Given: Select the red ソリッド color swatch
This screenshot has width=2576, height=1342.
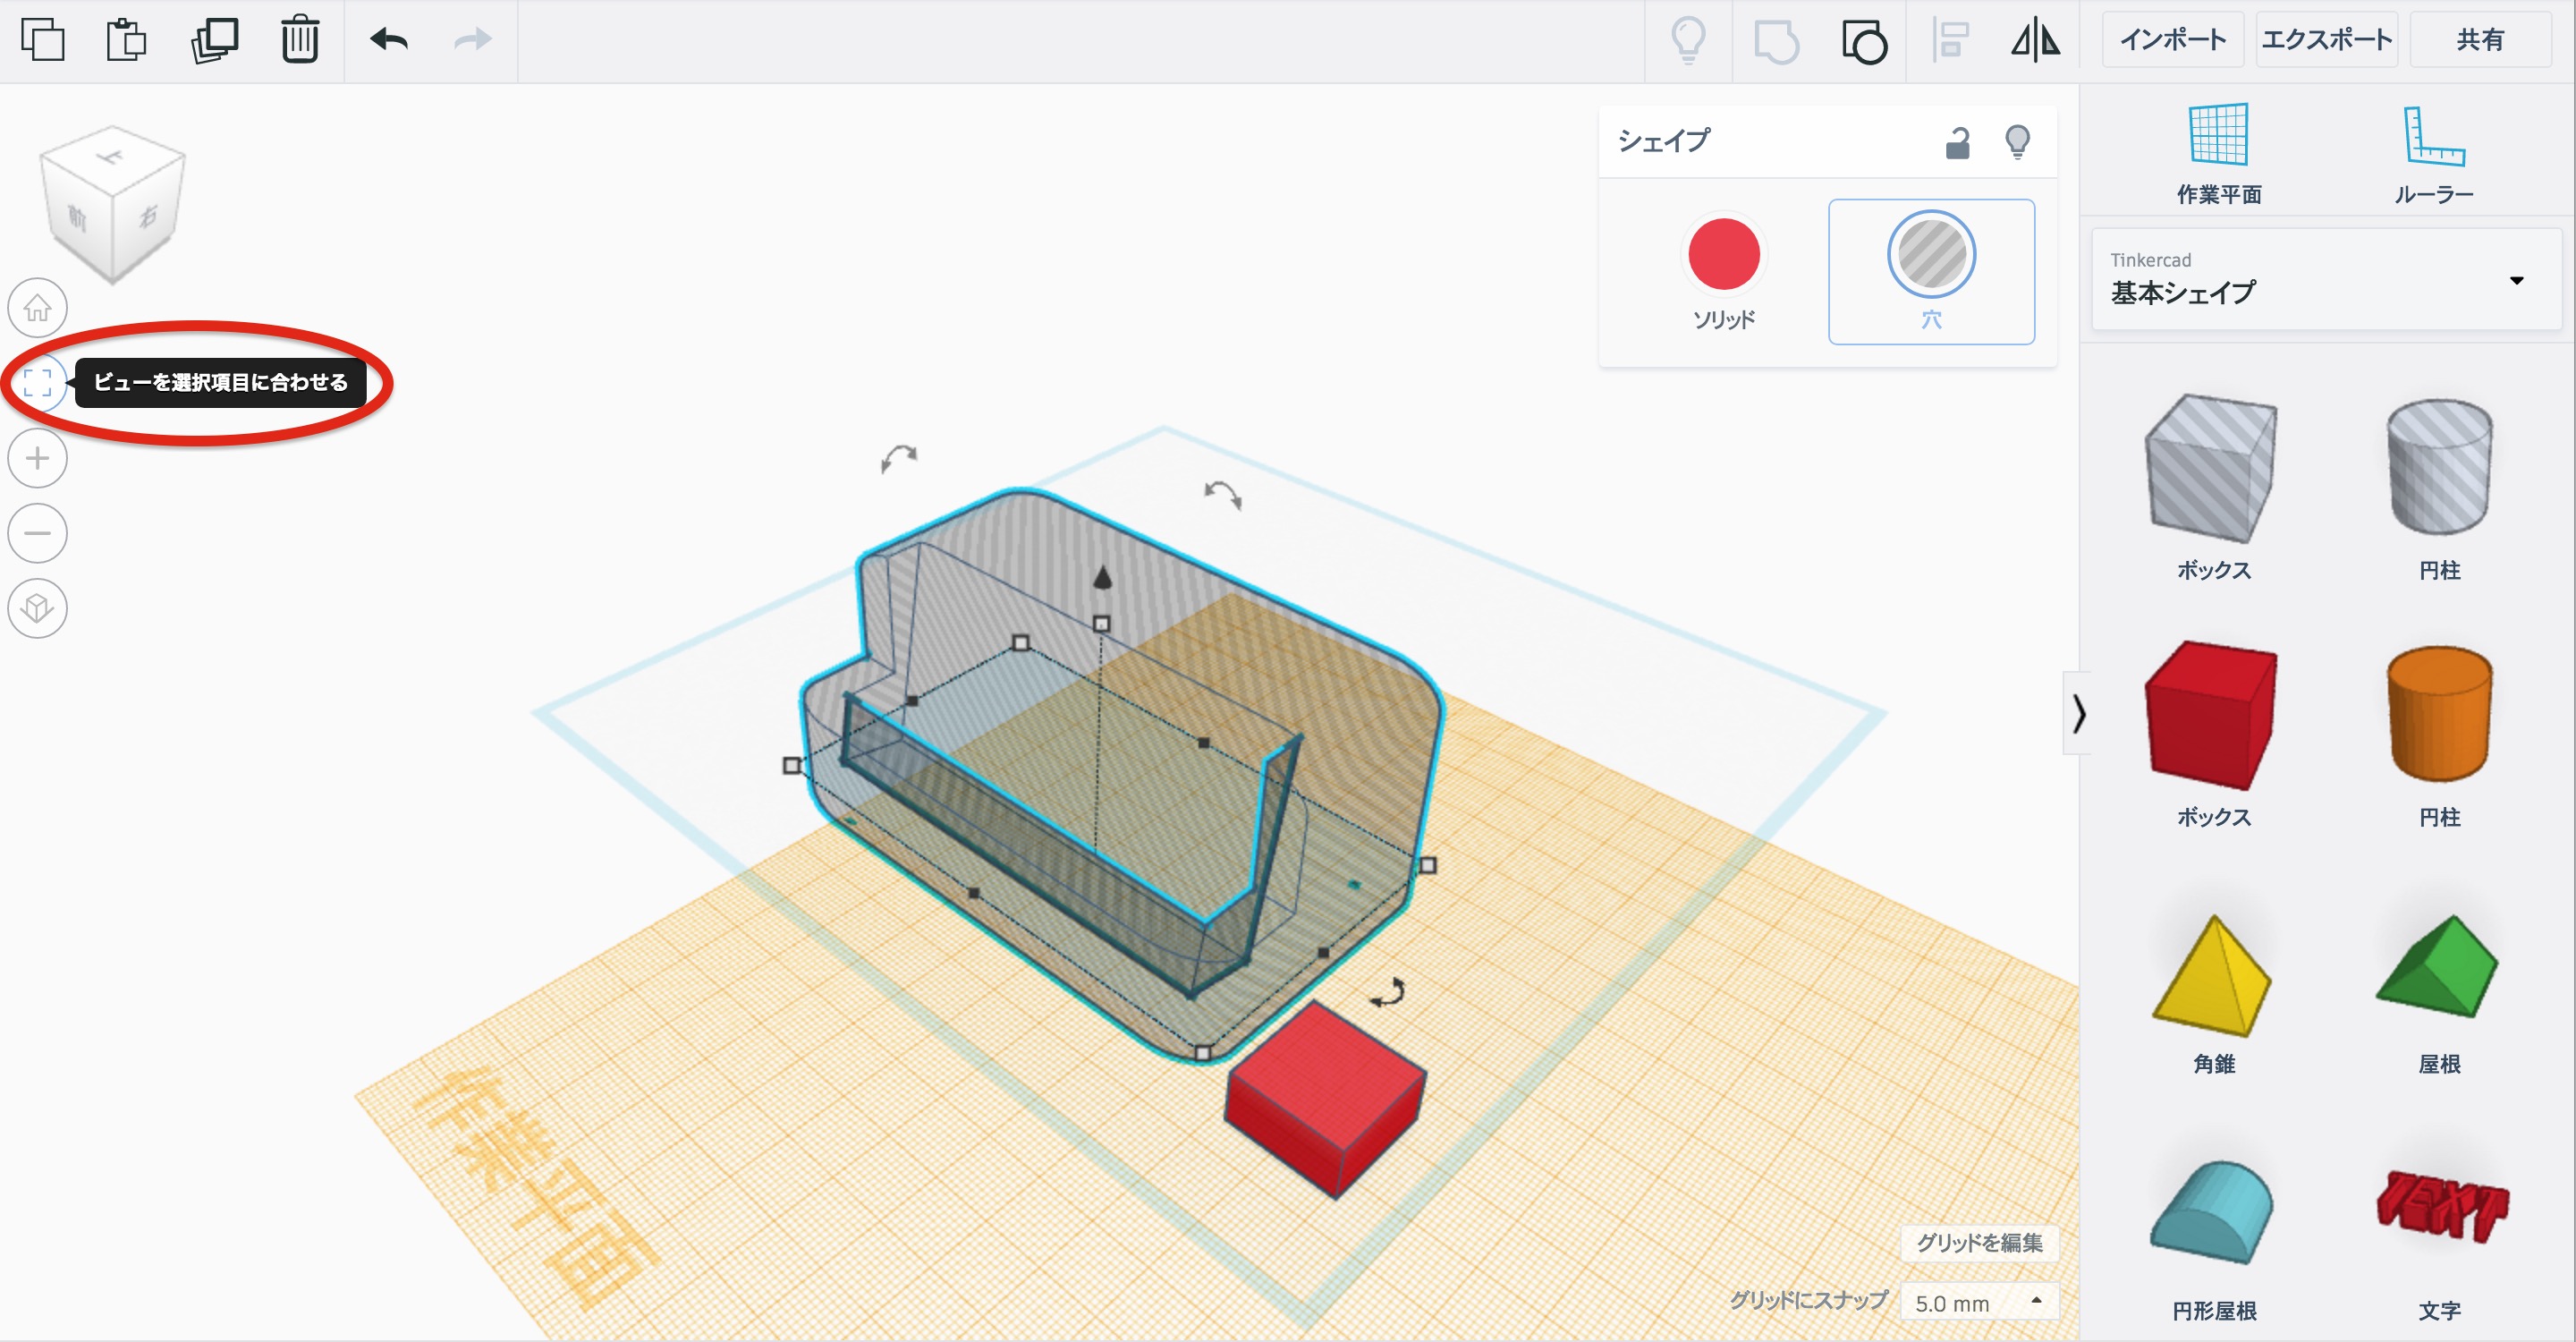Looking at the screenshot, I should 1723,254.
